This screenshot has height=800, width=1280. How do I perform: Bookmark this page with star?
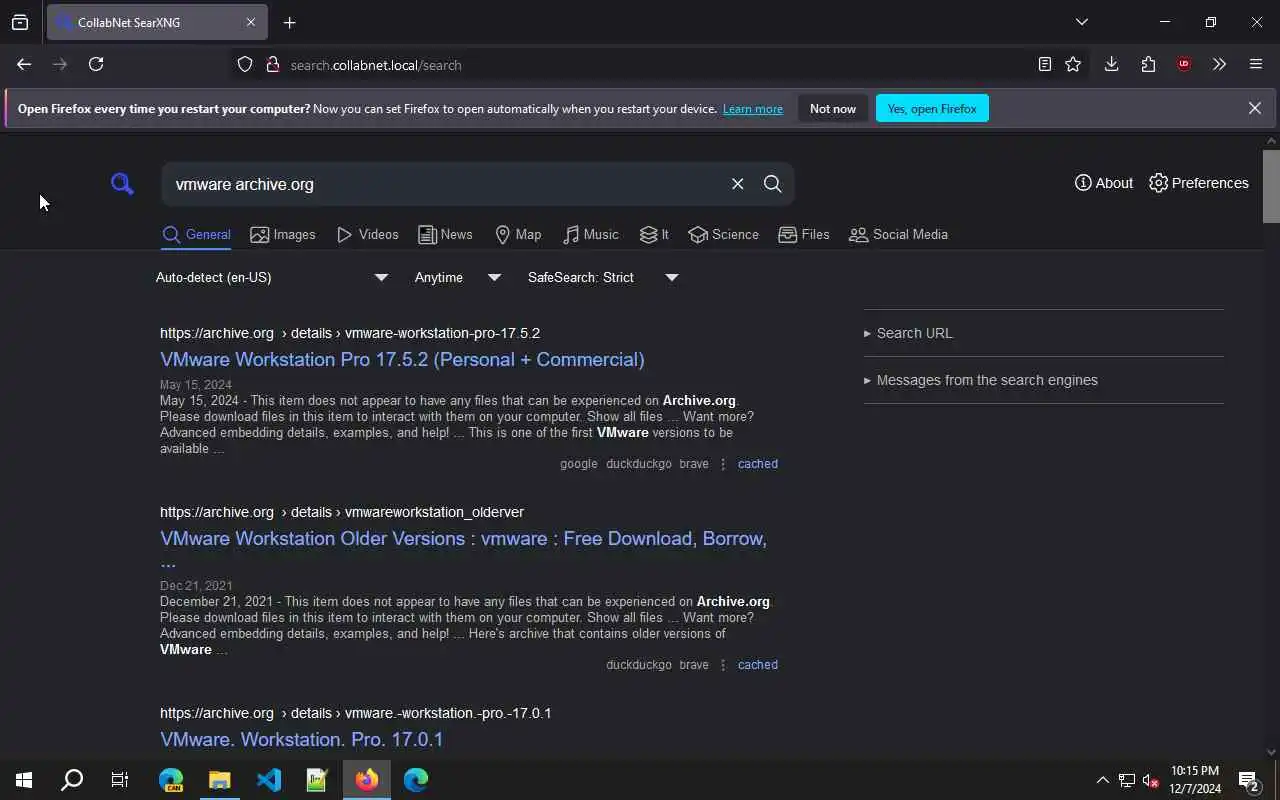pos(1073,64)
